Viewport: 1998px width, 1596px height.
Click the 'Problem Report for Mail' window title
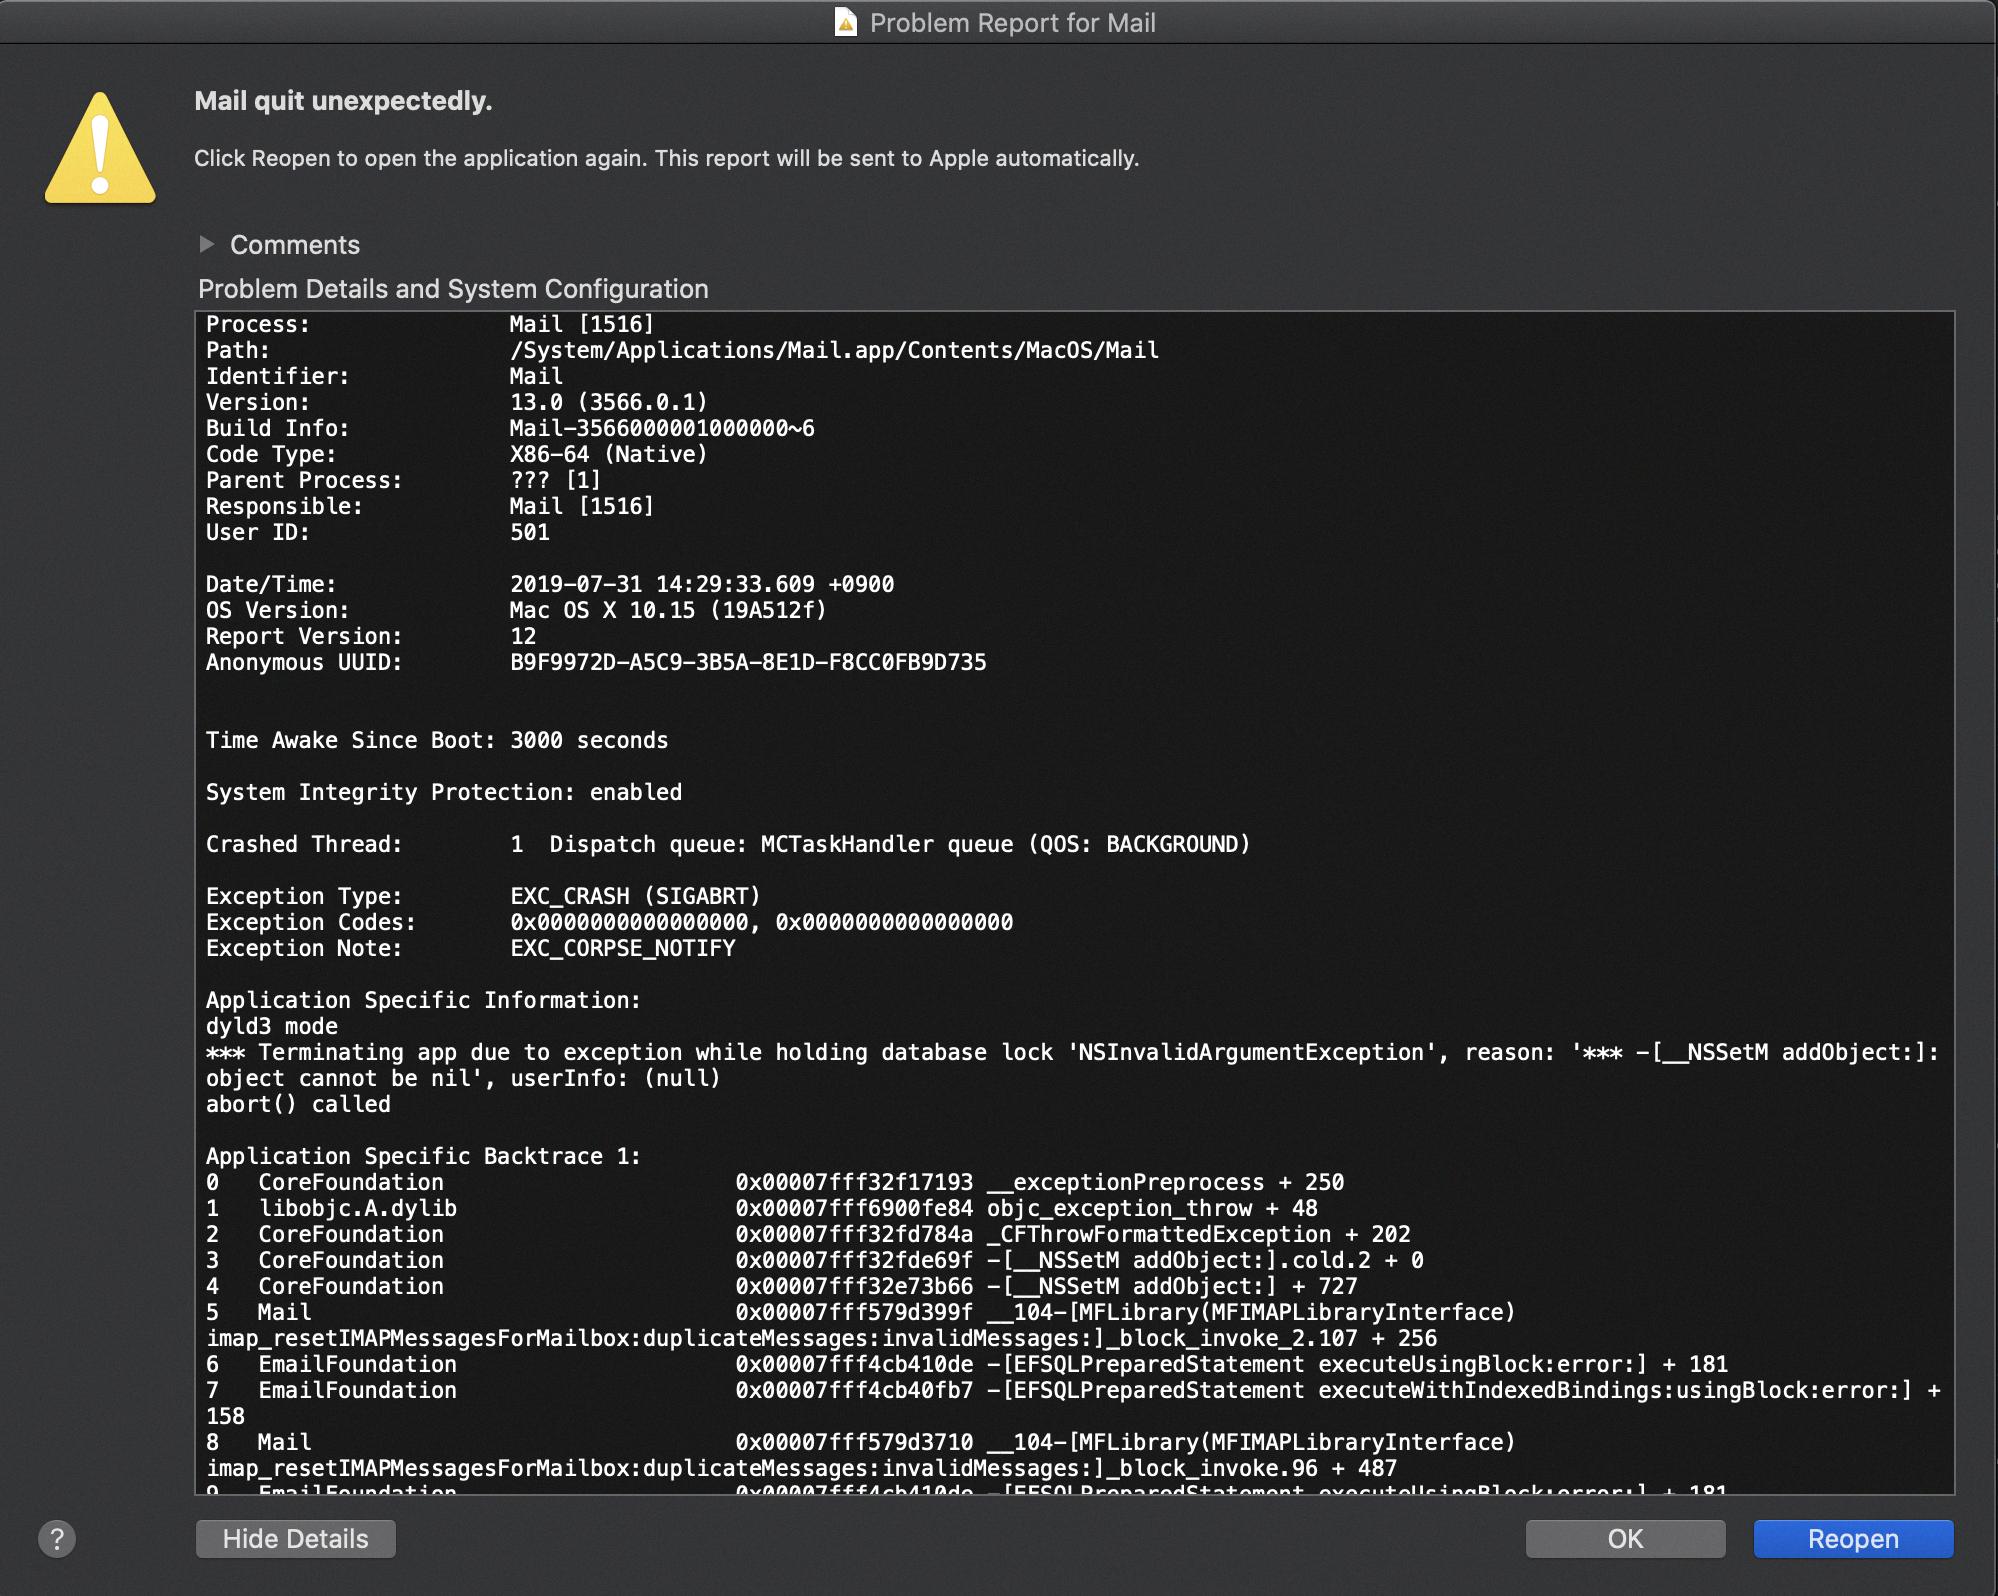point(1012,23)
